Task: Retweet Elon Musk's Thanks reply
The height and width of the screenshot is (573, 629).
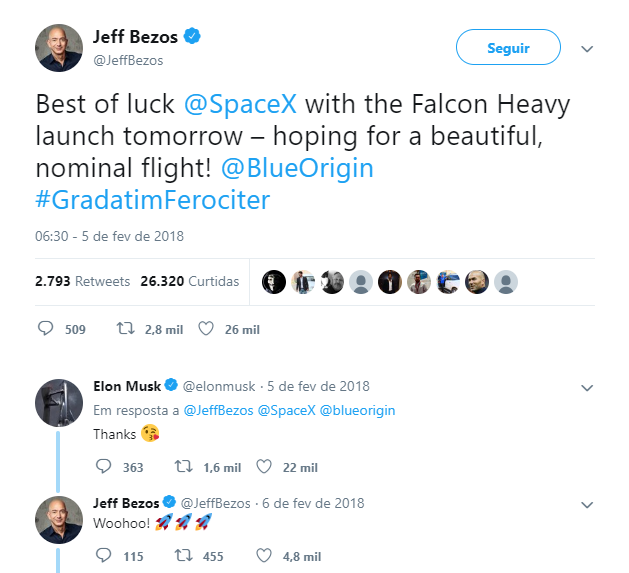Action: [184, 466]
